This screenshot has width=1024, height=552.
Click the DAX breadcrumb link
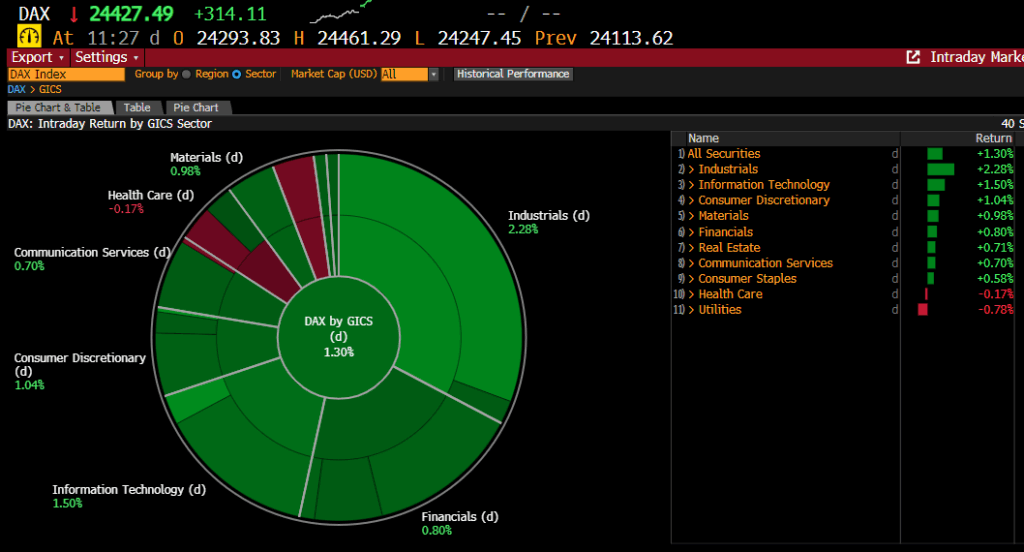coord(16,89)
